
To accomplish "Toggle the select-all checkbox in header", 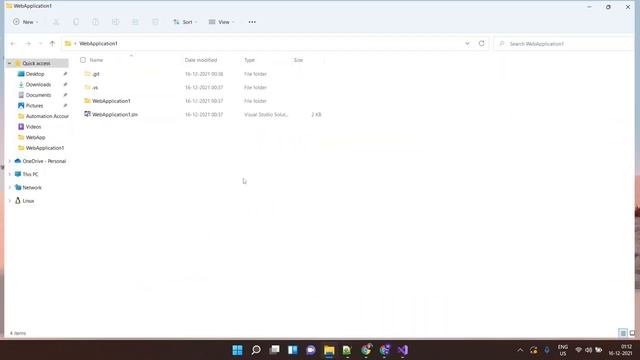I will pyautogui.click(x=83, y=60).
